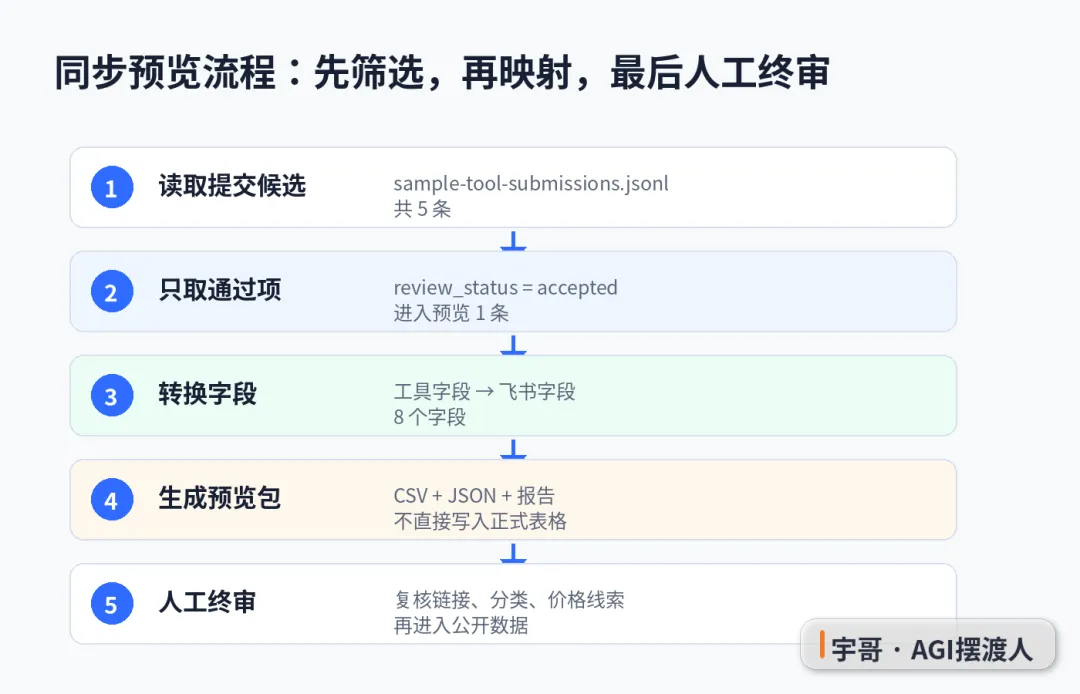1080x694 pixels.
Task: Click the review_status = accepted text
Action: [x=506, y=288]
